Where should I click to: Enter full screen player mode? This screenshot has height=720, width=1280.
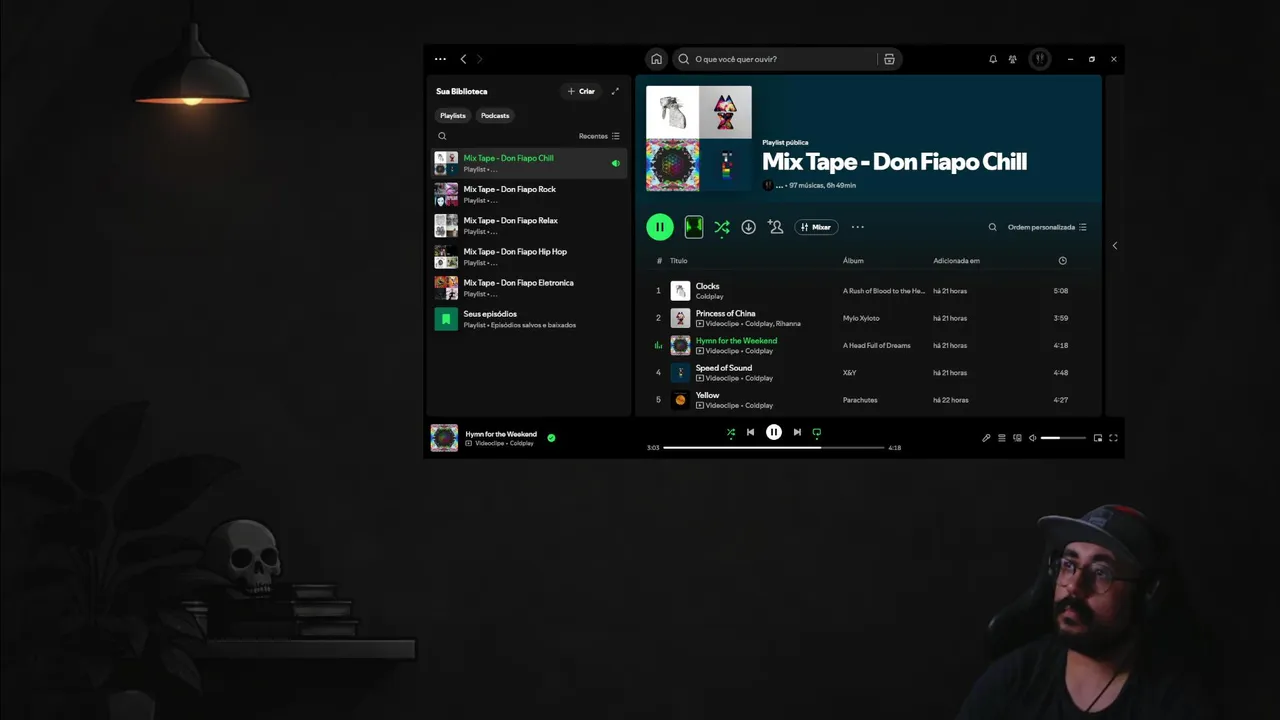pos(1113,438)
